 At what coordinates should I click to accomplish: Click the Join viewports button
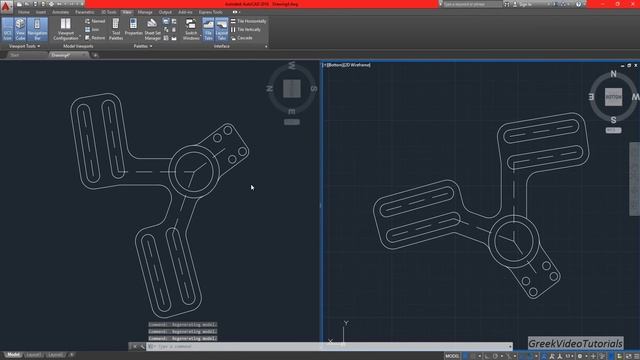92,29
